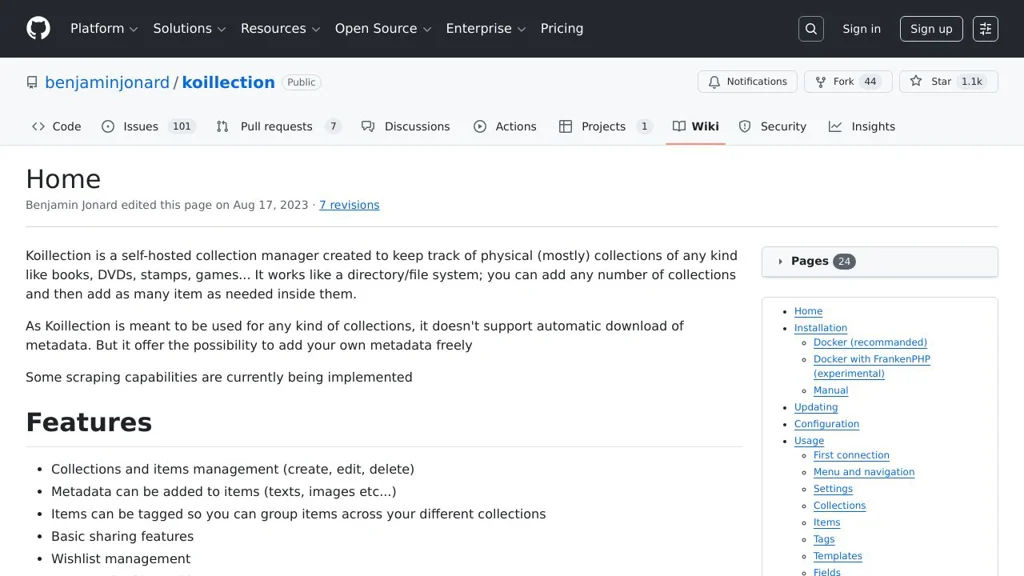Expand the Platform dropdown menu
1024x576 pixels.
pyautogui.click(x=104, y=29)
